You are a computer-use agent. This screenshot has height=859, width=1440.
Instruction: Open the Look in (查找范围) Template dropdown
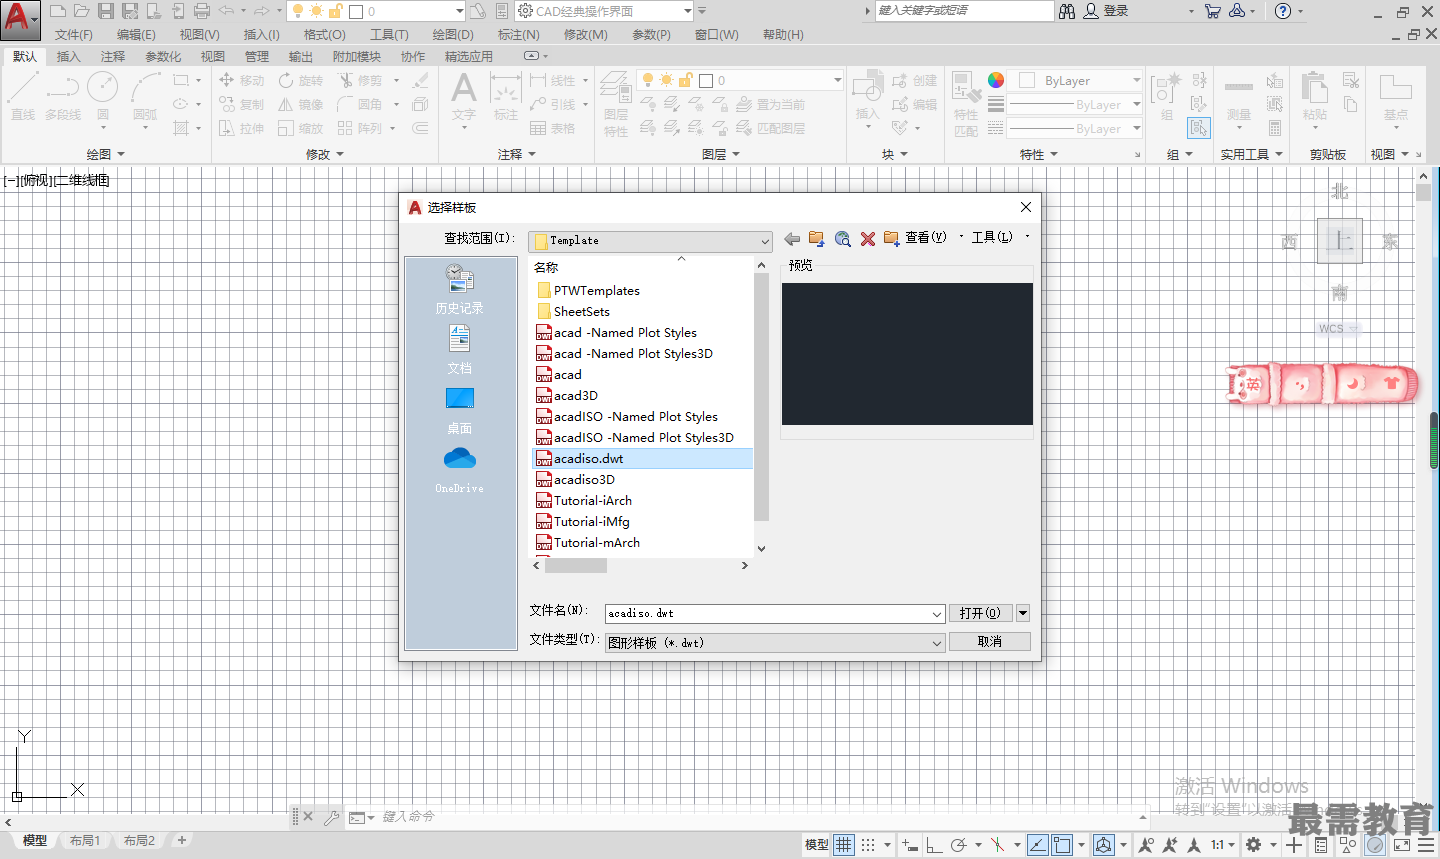tap(651, 240)
